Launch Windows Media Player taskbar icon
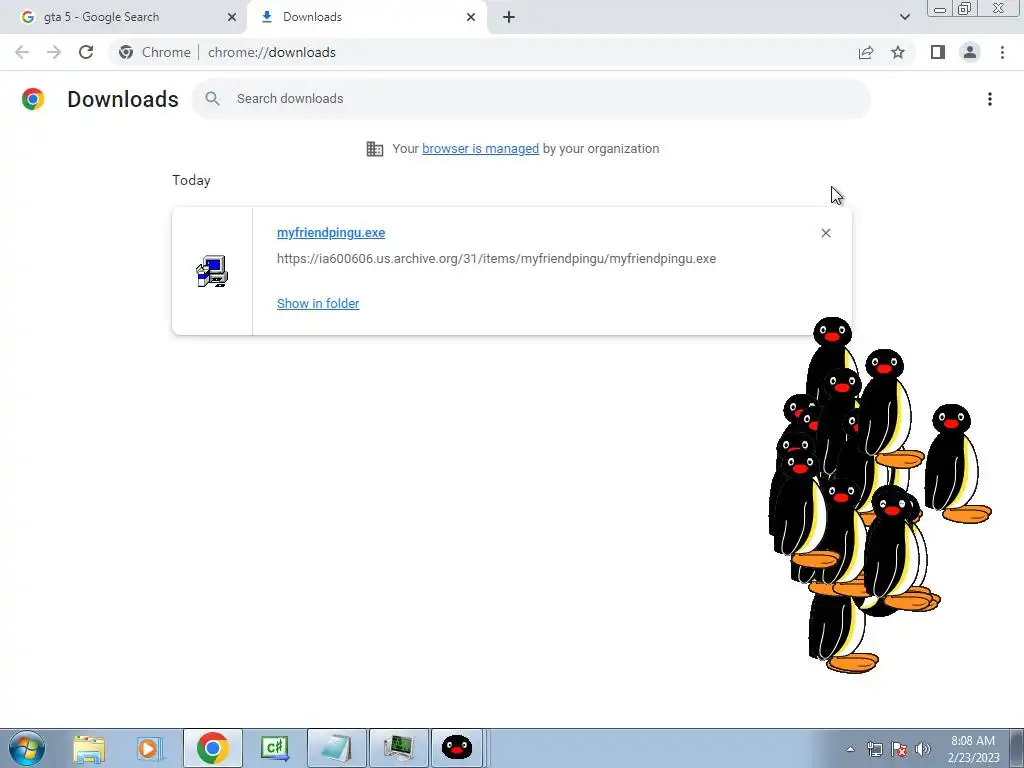Viewport: 1024px width, 768px height. tap(150, 748)
